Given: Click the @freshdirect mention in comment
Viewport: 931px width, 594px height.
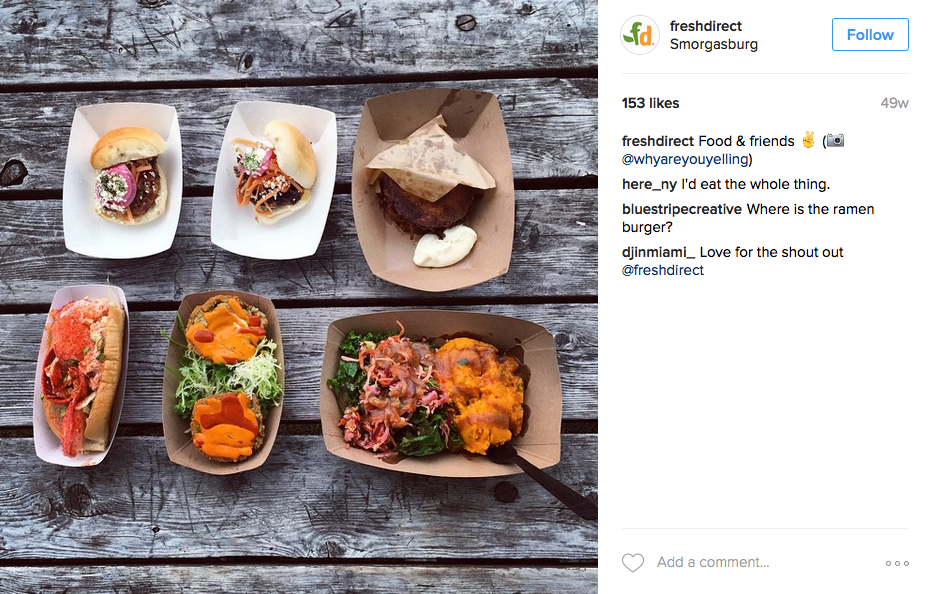Looking at the screenshot, I should (x=663, y=270).
